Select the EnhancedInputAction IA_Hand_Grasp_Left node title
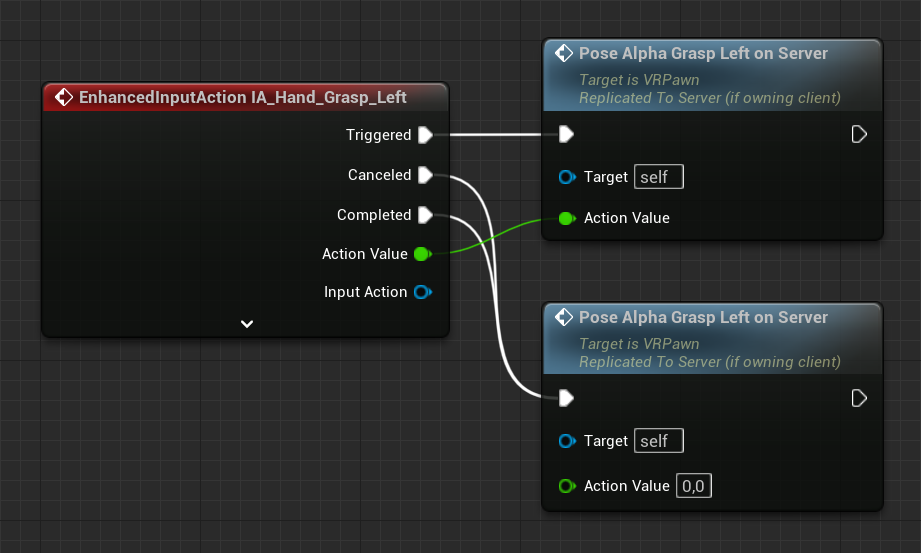 (243, 97)
